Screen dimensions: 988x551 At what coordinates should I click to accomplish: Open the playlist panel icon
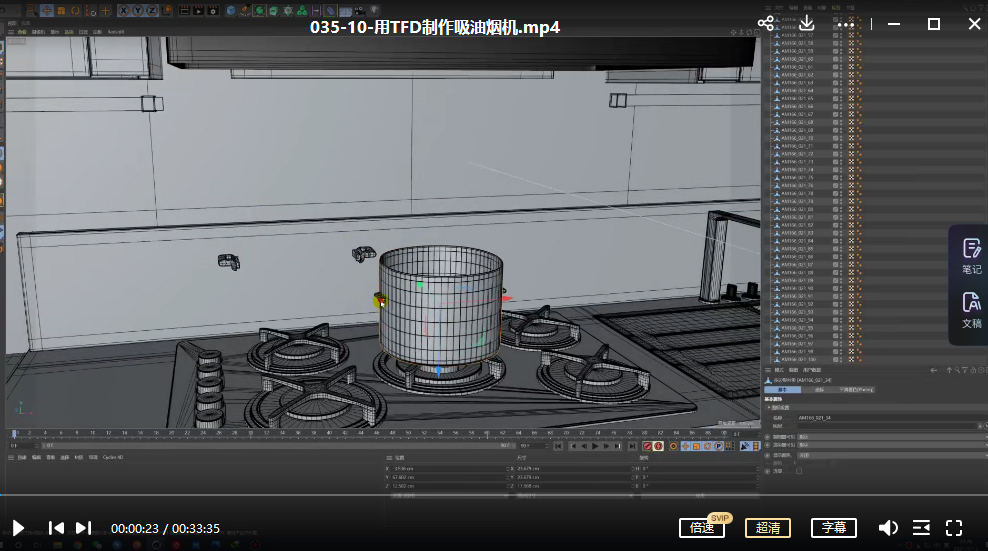coord(921,527)
